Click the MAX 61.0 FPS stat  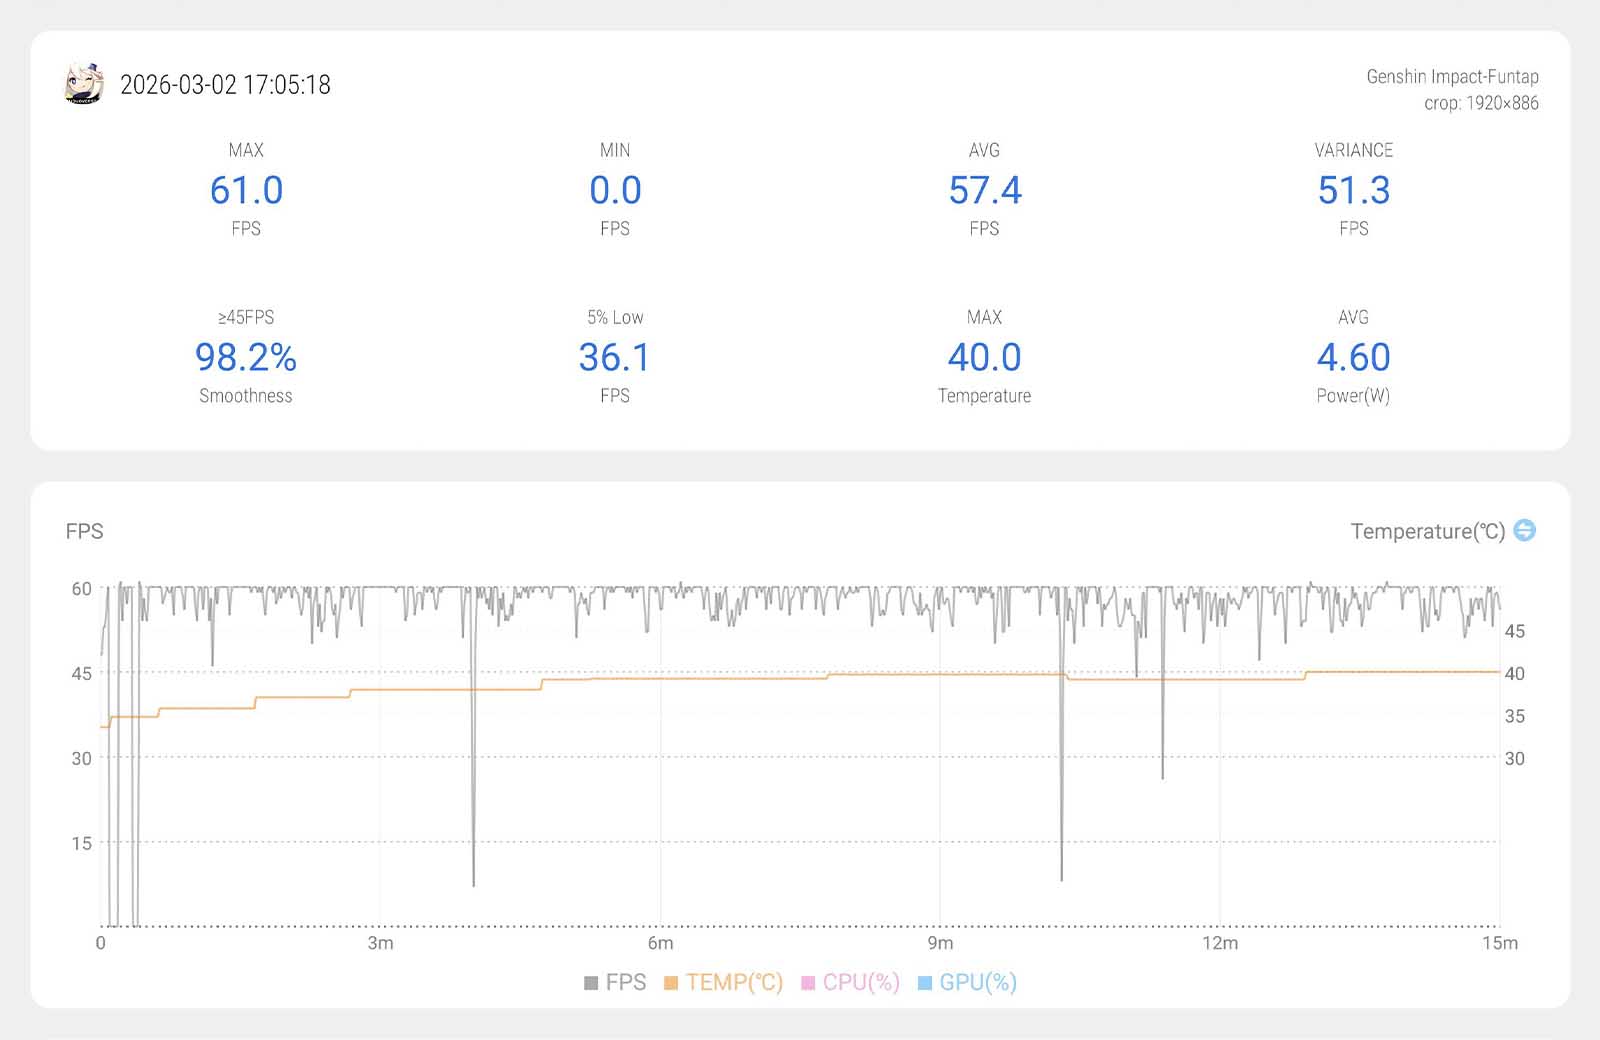pos(246,190)
